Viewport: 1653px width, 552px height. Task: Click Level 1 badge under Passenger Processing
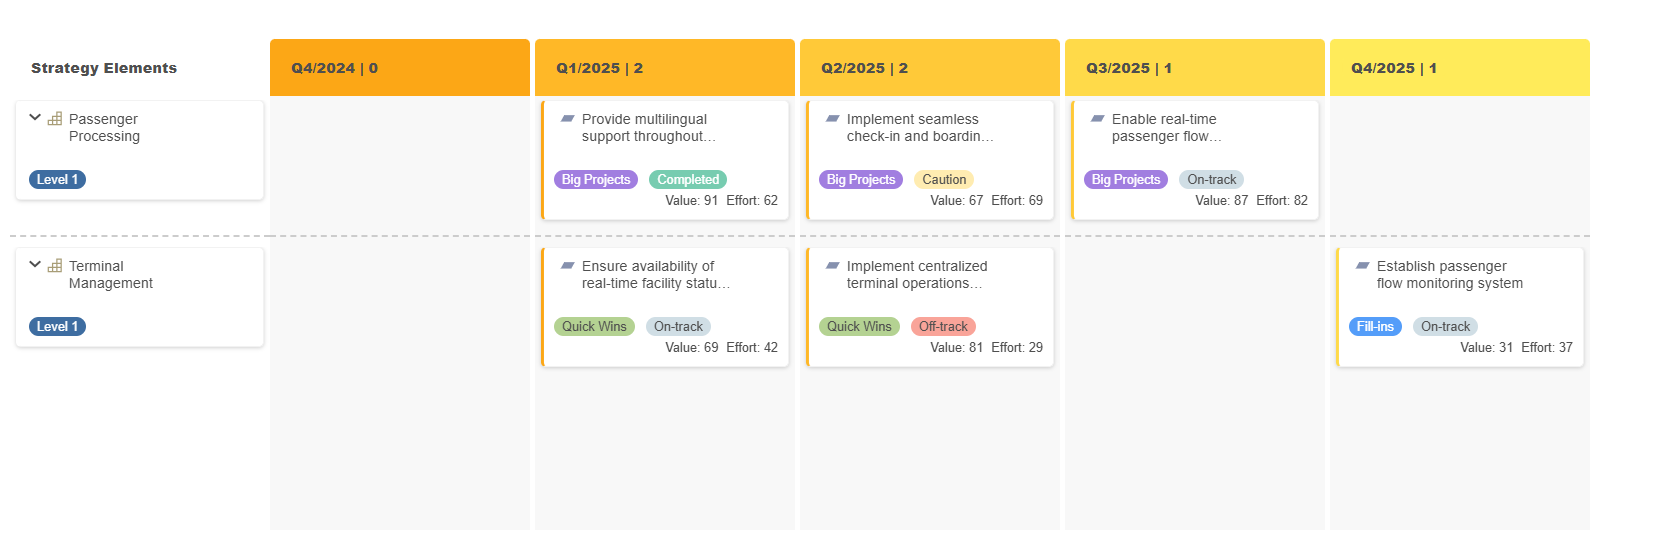(57, 180)
